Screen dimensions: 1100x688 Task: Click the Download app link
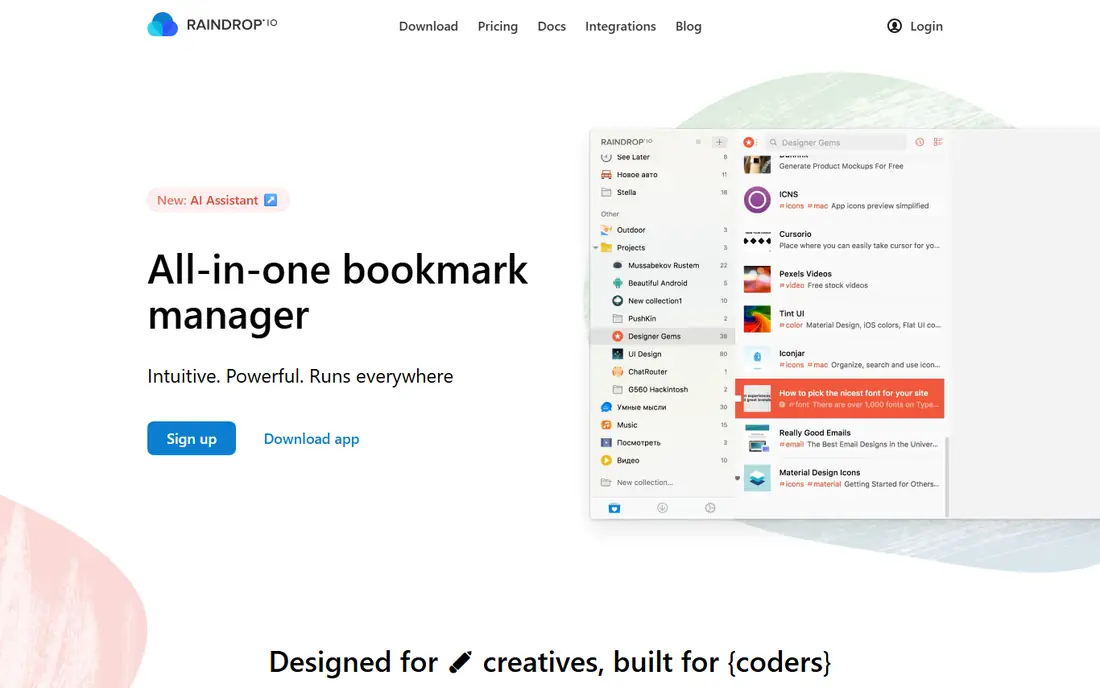click(311, 439)
